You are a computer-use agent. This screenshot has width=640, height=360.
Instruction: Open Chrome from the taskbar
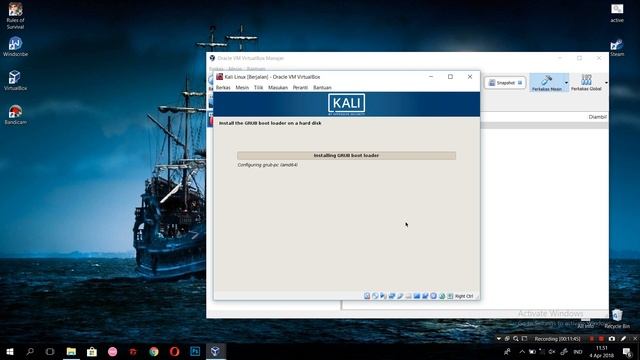(x=154, y=351)
